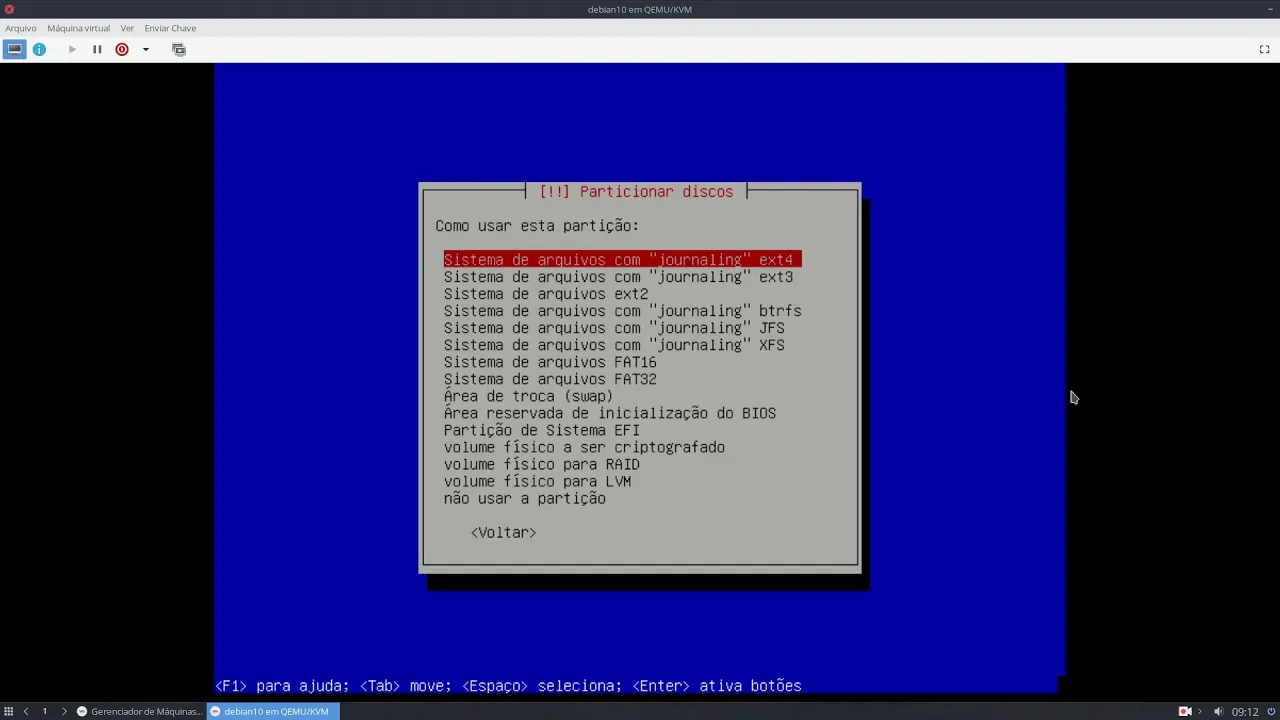The height and width of the screenshot is (720, 1280).
Task: Click the window menu dash button in the title bar
Action: pyautogui.click(x=1271, y=9)
